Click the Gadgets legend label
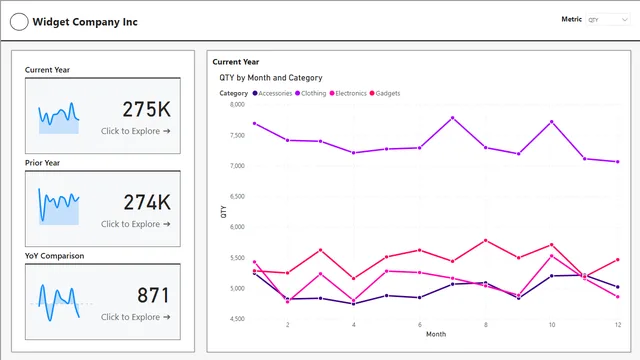640x360 pixels. 388,93
